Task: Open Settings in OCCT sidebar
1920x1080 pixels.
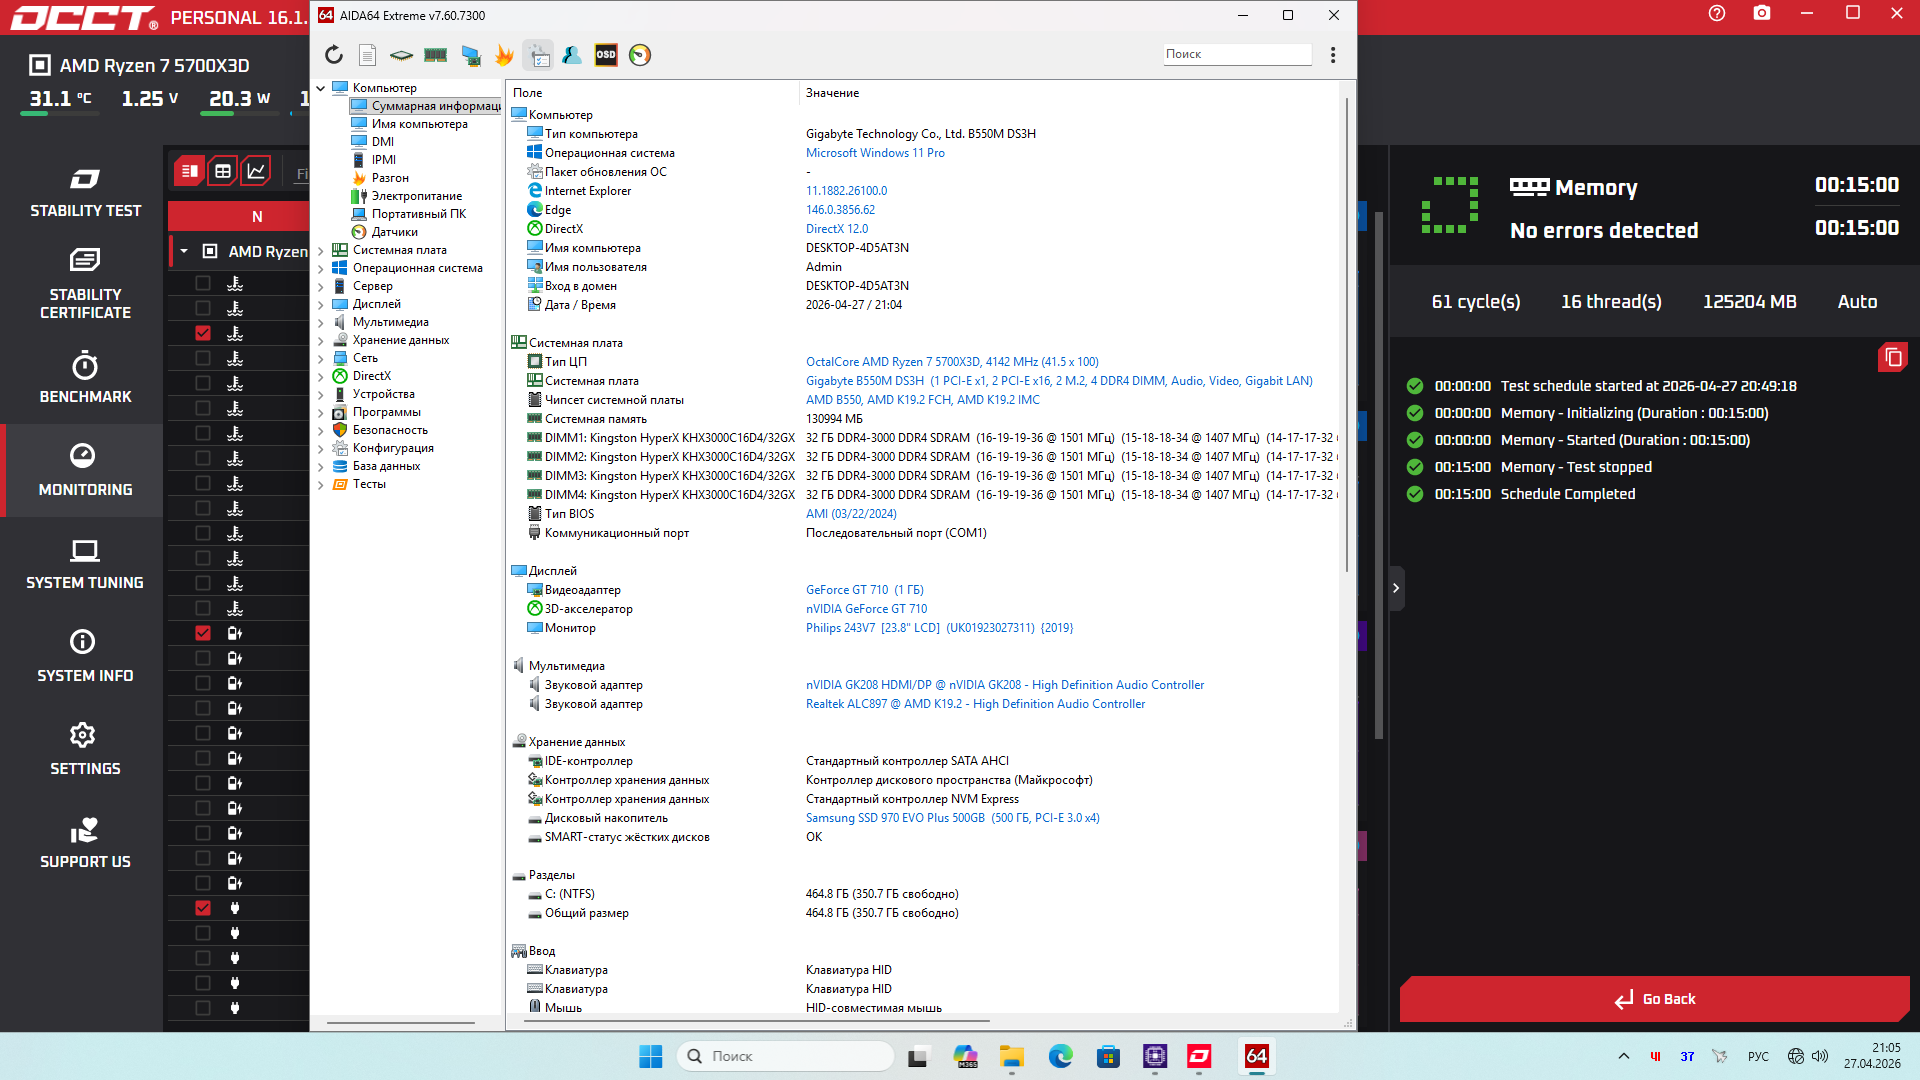Action: click(85, 750)
